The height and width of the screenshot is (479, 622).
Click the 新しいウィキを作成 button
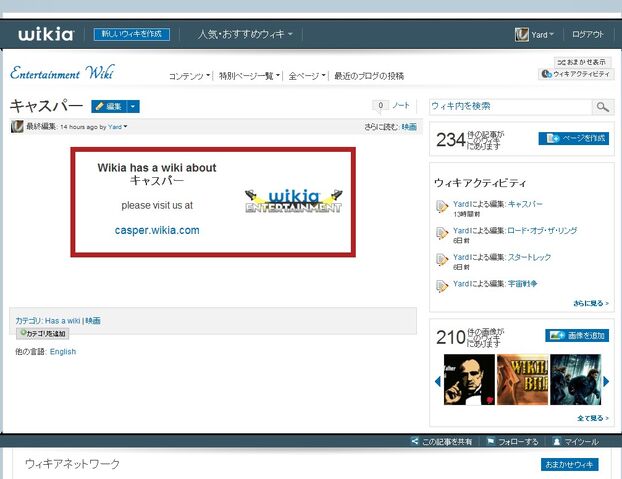point(132,34)
